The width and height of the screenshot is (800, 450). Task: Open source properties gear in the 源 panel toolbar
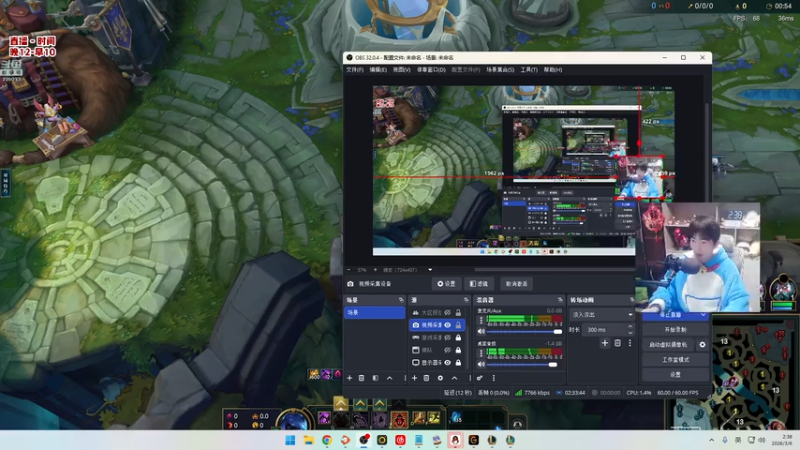click(440, 378)
